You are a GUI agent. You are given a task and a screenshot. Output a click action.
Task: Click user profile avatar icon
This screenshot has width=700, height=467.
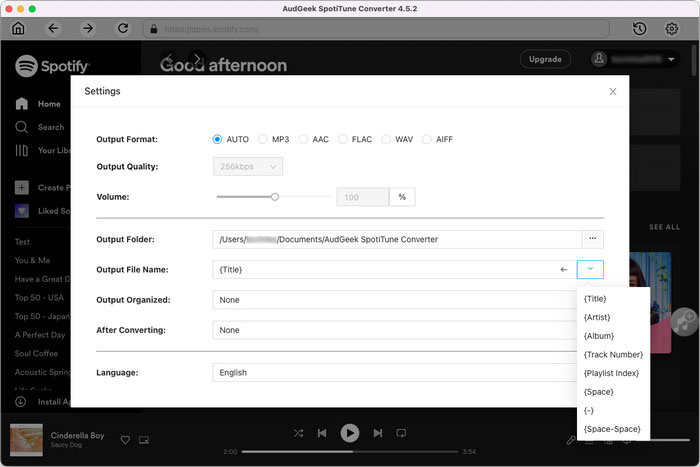point(599,59)
